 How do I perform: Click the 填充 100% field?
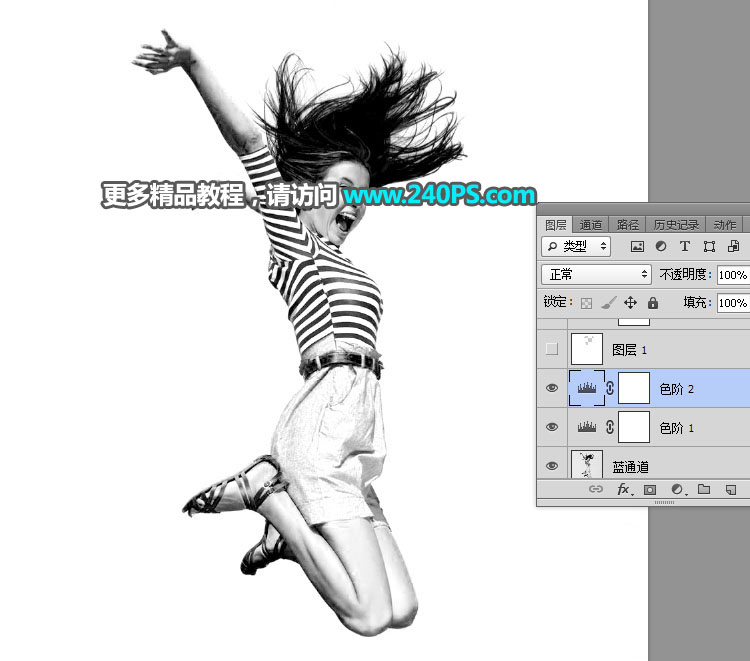click(x=733, y=303)
